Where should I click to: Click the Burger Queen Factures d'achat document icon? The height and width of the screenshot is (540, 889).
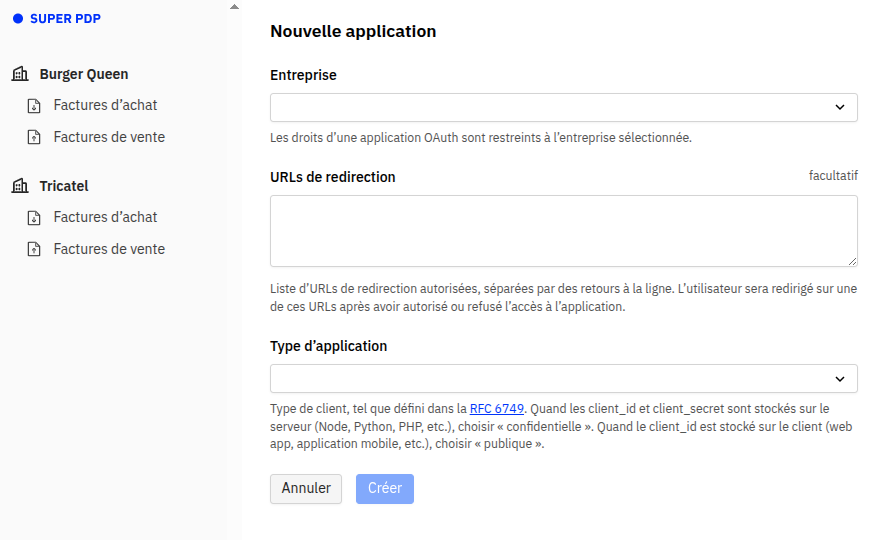(x=34, y=106)
